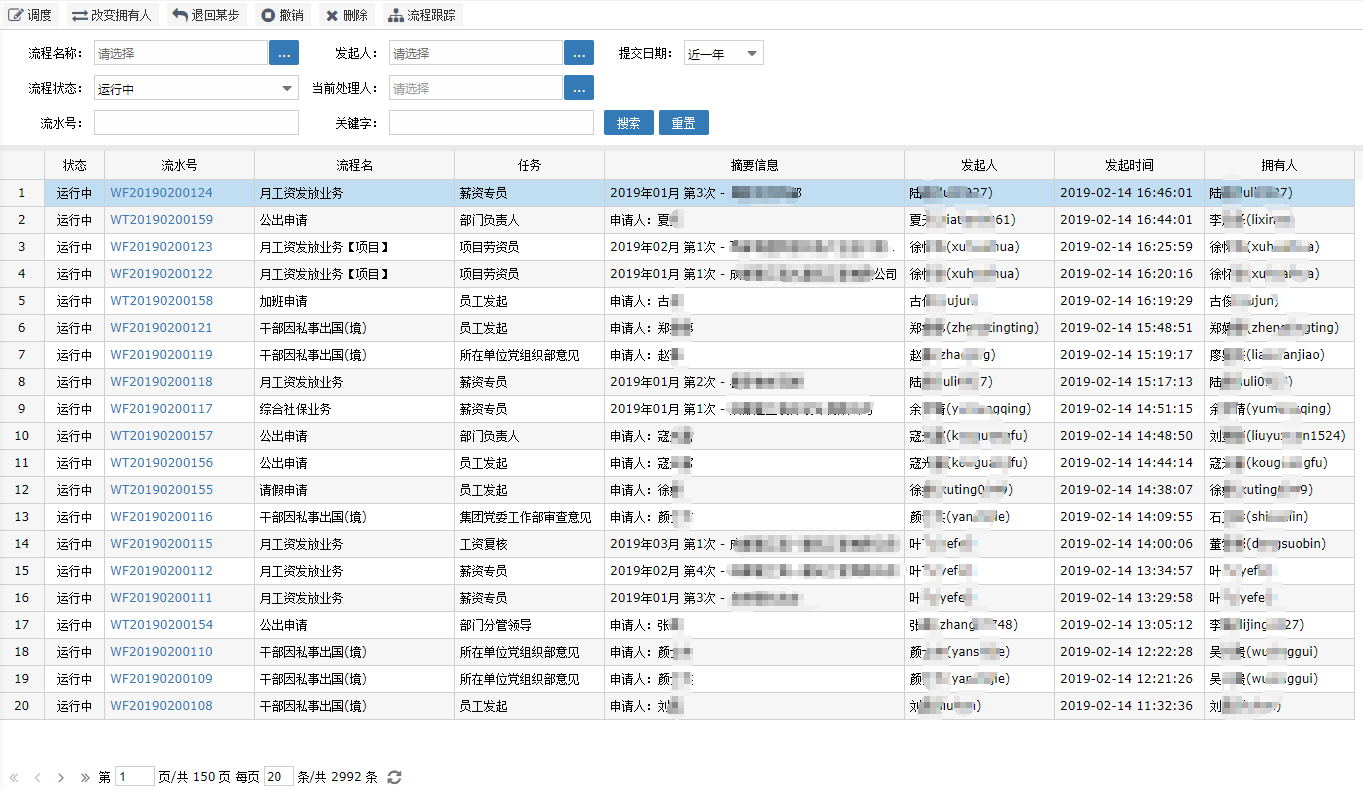The width and height of the screenshot is (1363, 790).
Task: Jump to the last page arrow
Action: point(84,777)
